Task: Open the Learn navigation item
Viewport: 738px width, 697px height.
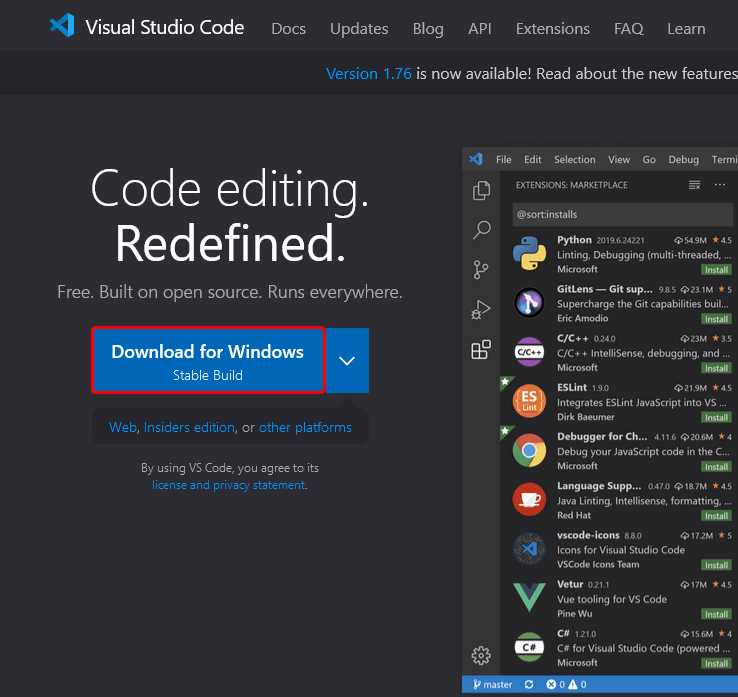Action: (x=686, y=29)
